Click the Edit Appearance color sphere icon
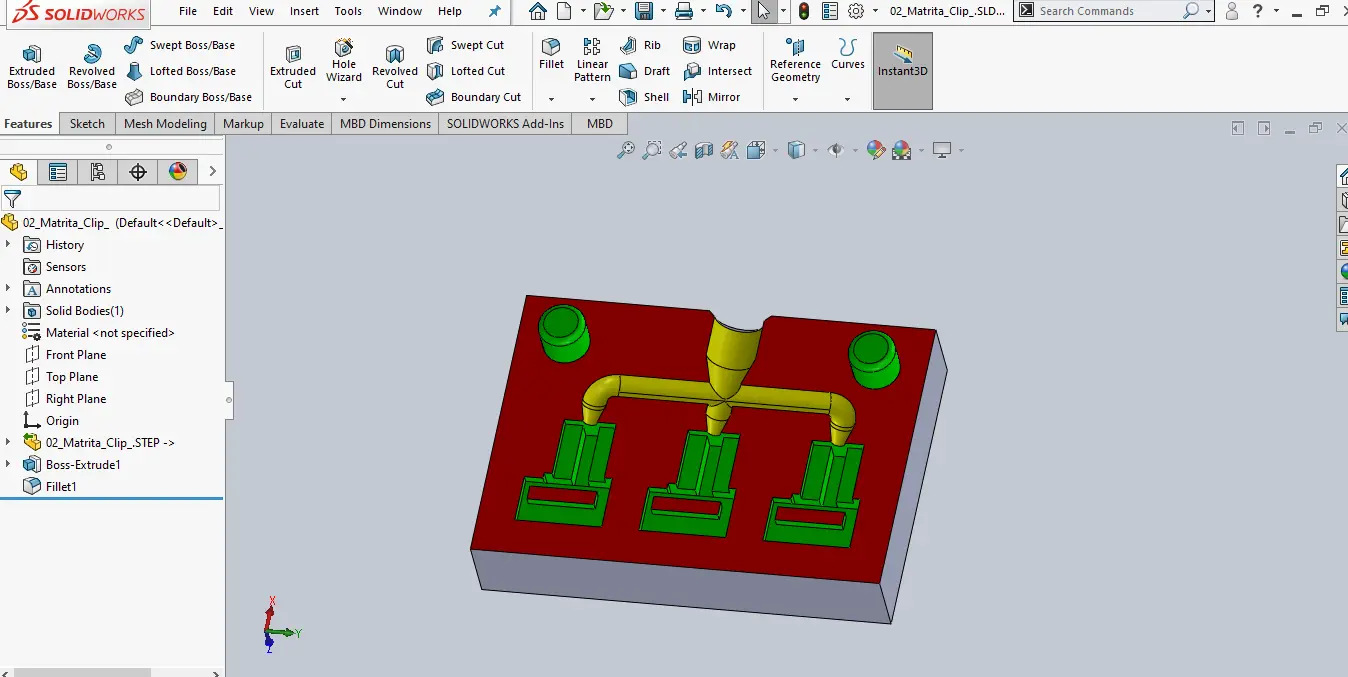Viewport: 1348px width, 677px height. (x=877, y=149)
